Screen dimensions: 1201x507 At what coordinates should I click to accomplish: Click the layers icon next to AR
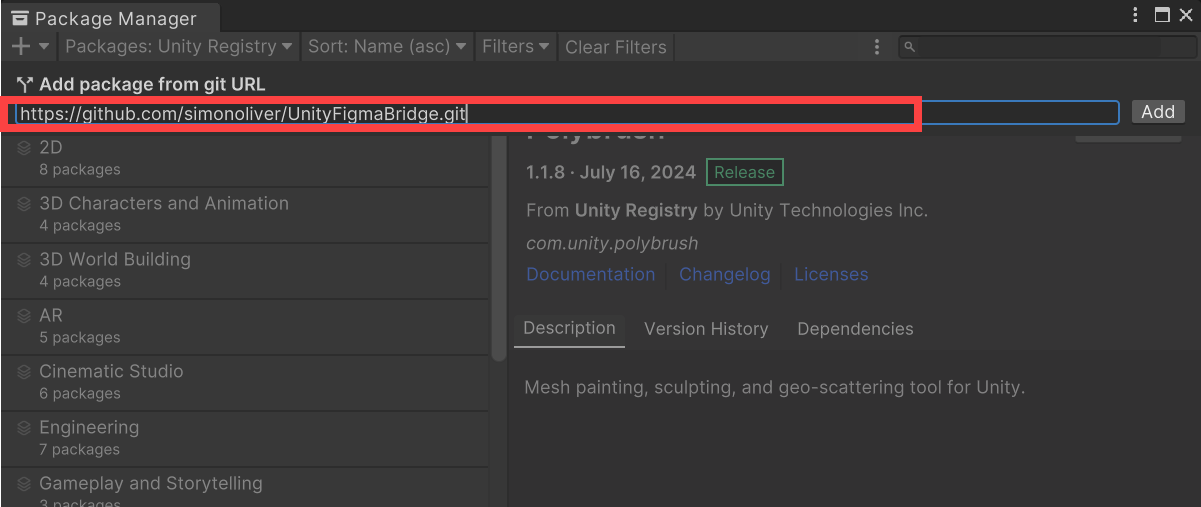click(24, 316)
